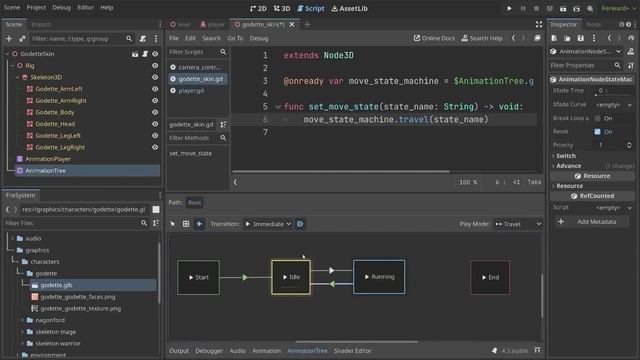Choose select and move nodes tool
The height and width of the screenshot is (360, 640).
(x=173, y=224)
